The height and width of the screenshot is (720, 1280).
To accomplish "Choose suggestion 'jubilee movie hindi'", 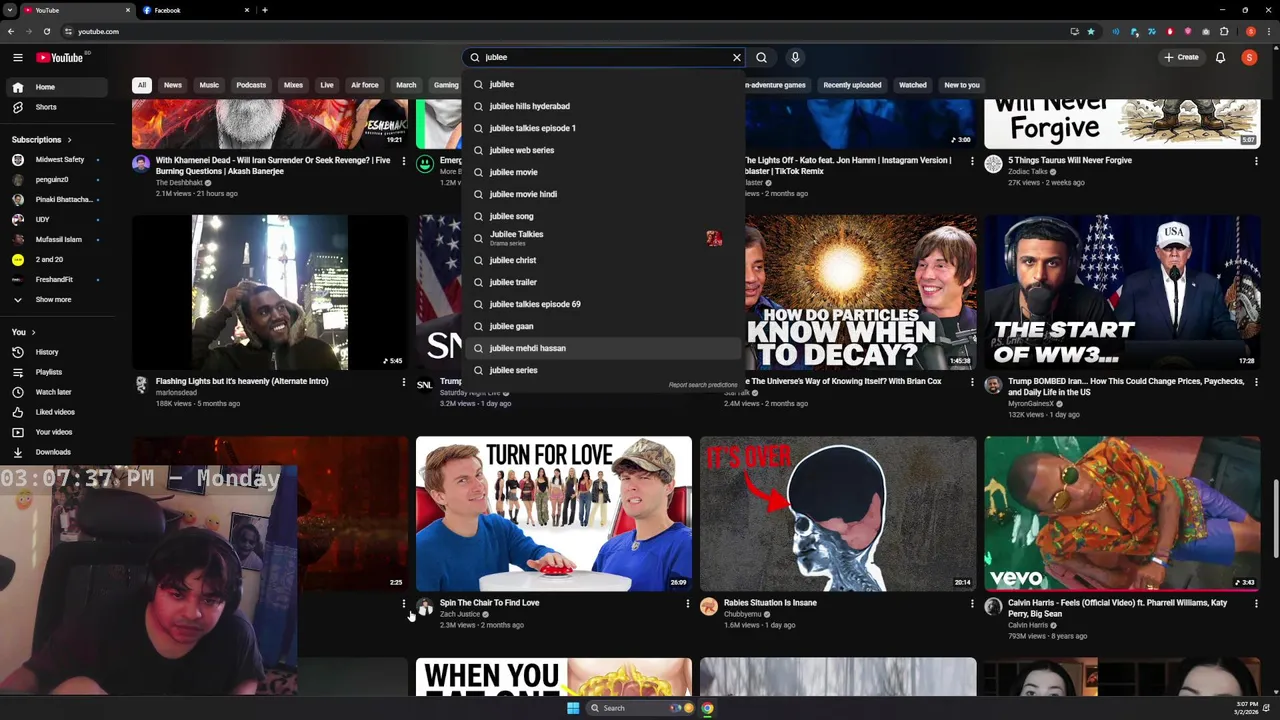I will [x=604, y=194].
